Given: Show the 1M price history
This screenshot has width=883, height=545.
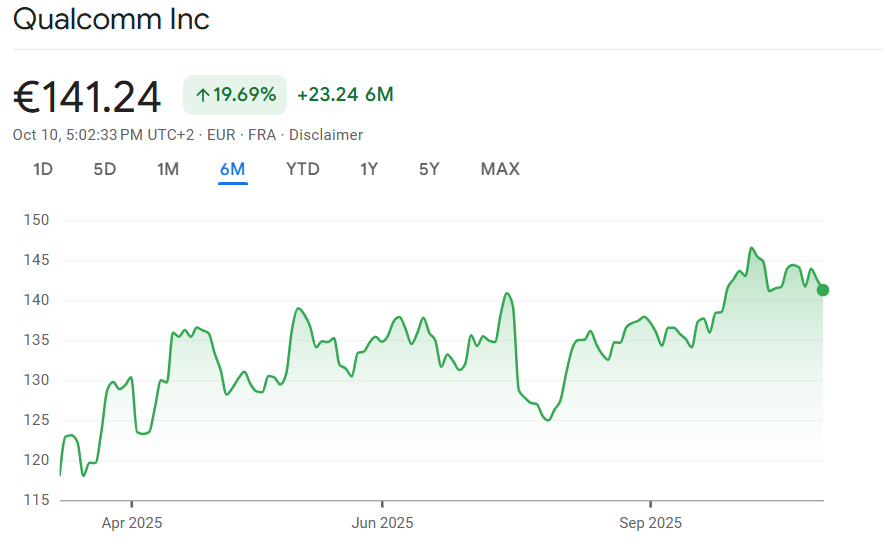Looking at the screenshot, I should tap(168, 169).
